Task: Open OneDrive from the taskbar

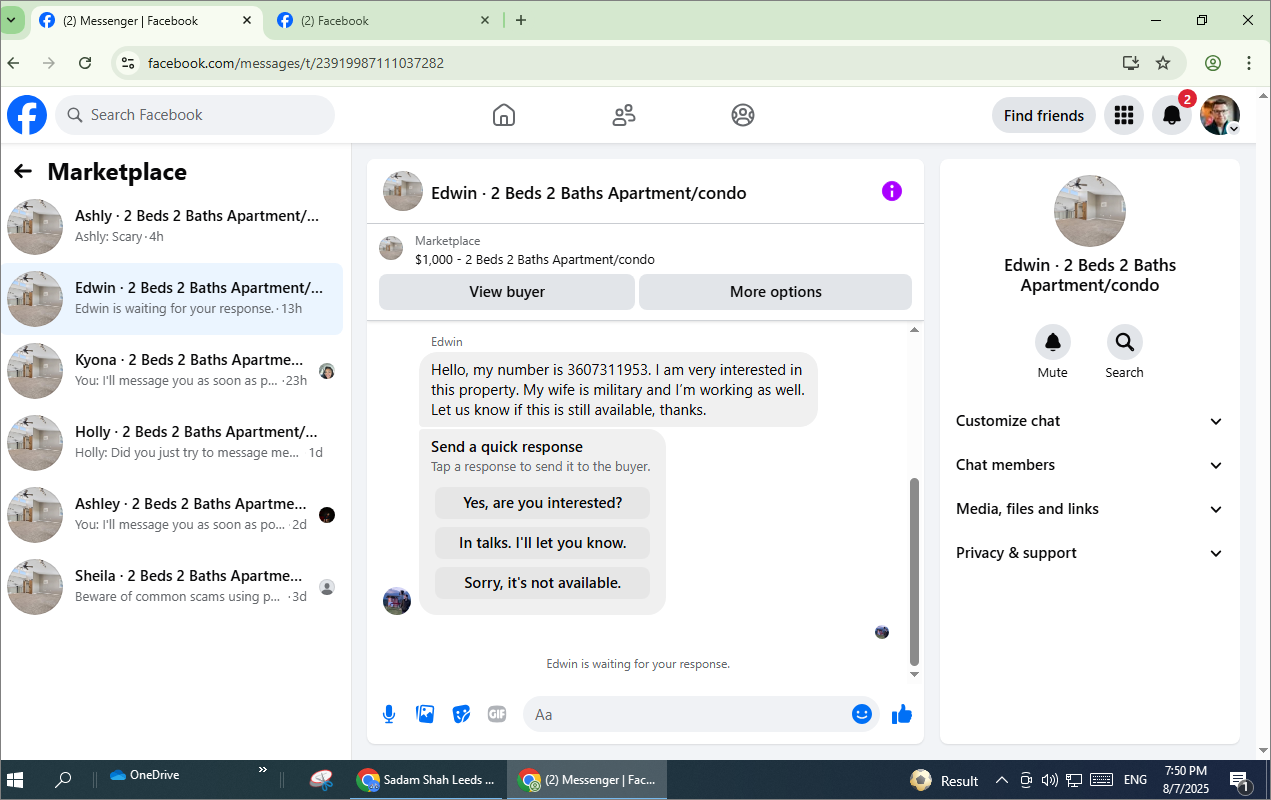Action: pos(145,775)
